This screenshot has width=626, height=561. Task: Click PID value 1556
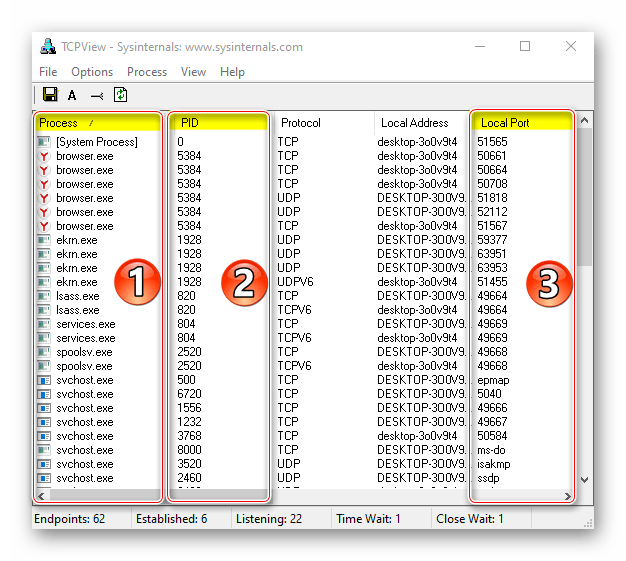(x=189, y=408)
